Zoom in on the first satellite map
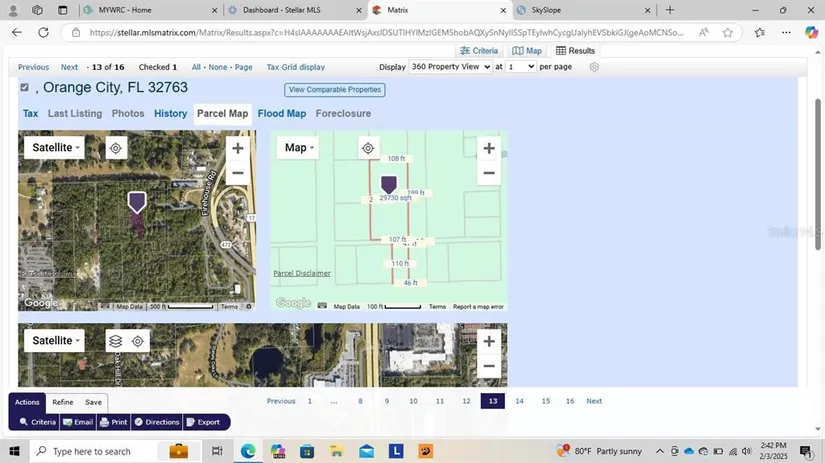 coord(237,149)
